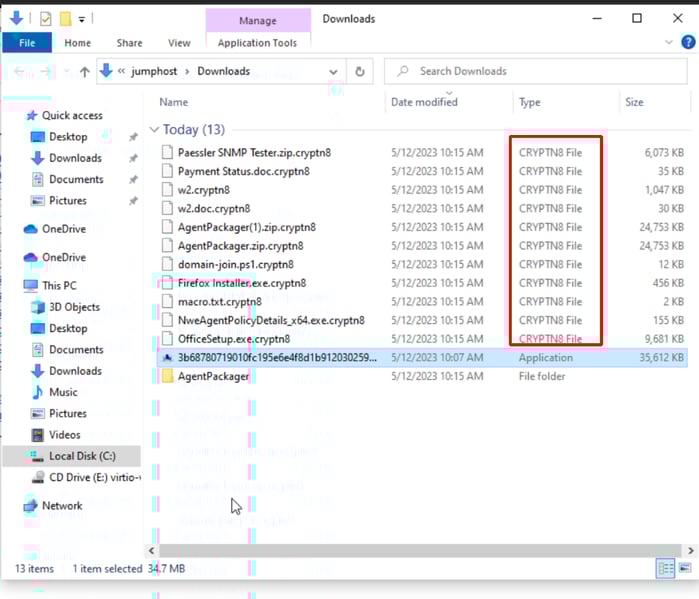699x599 pixels.
Task: Refresh the Downloads folder view
Action: pyautogui.click(x=360, y=71)
